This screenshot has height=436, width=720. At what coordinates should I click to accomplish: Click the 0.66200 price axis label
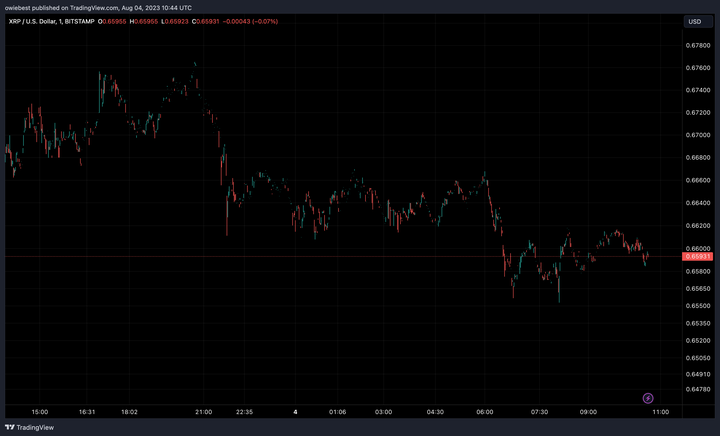click(698, 226)
